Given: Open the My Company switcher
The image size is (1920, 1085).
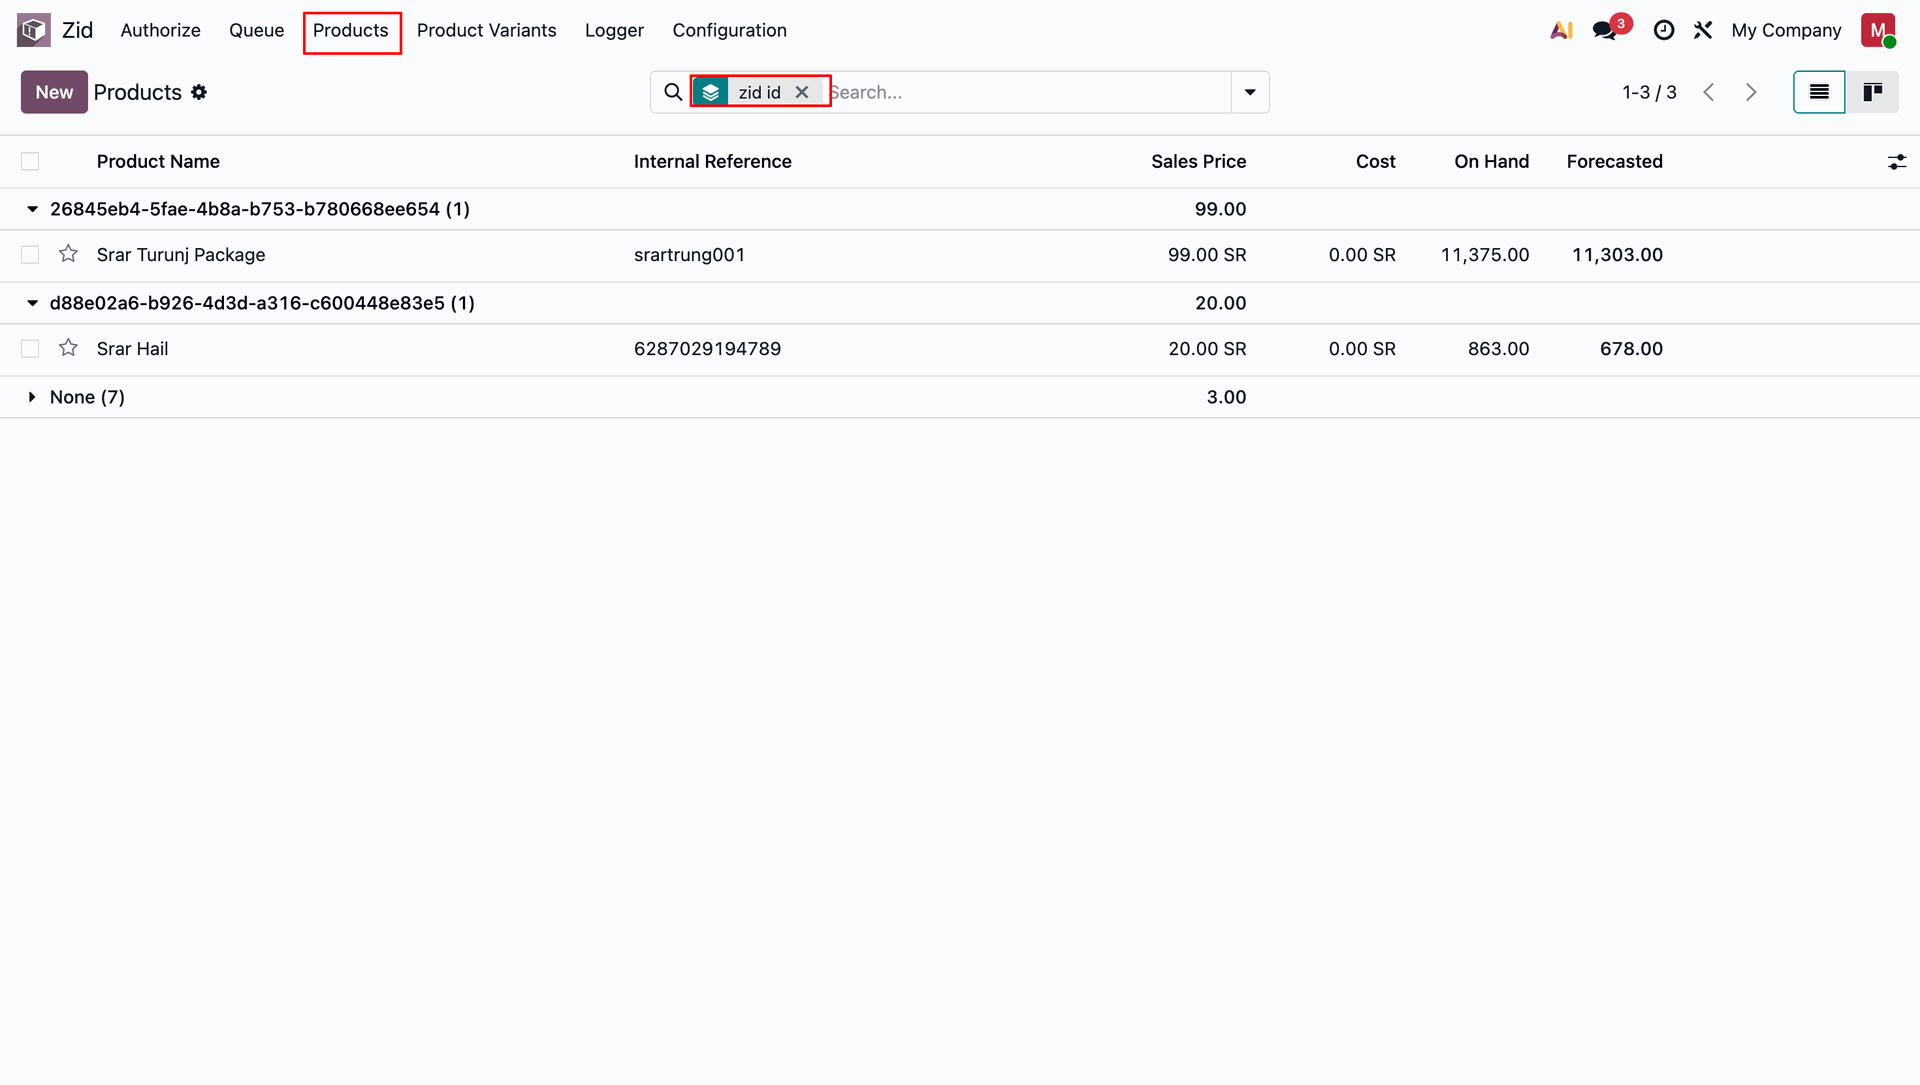Looking at the screenshot, I should click(1786, 31).
